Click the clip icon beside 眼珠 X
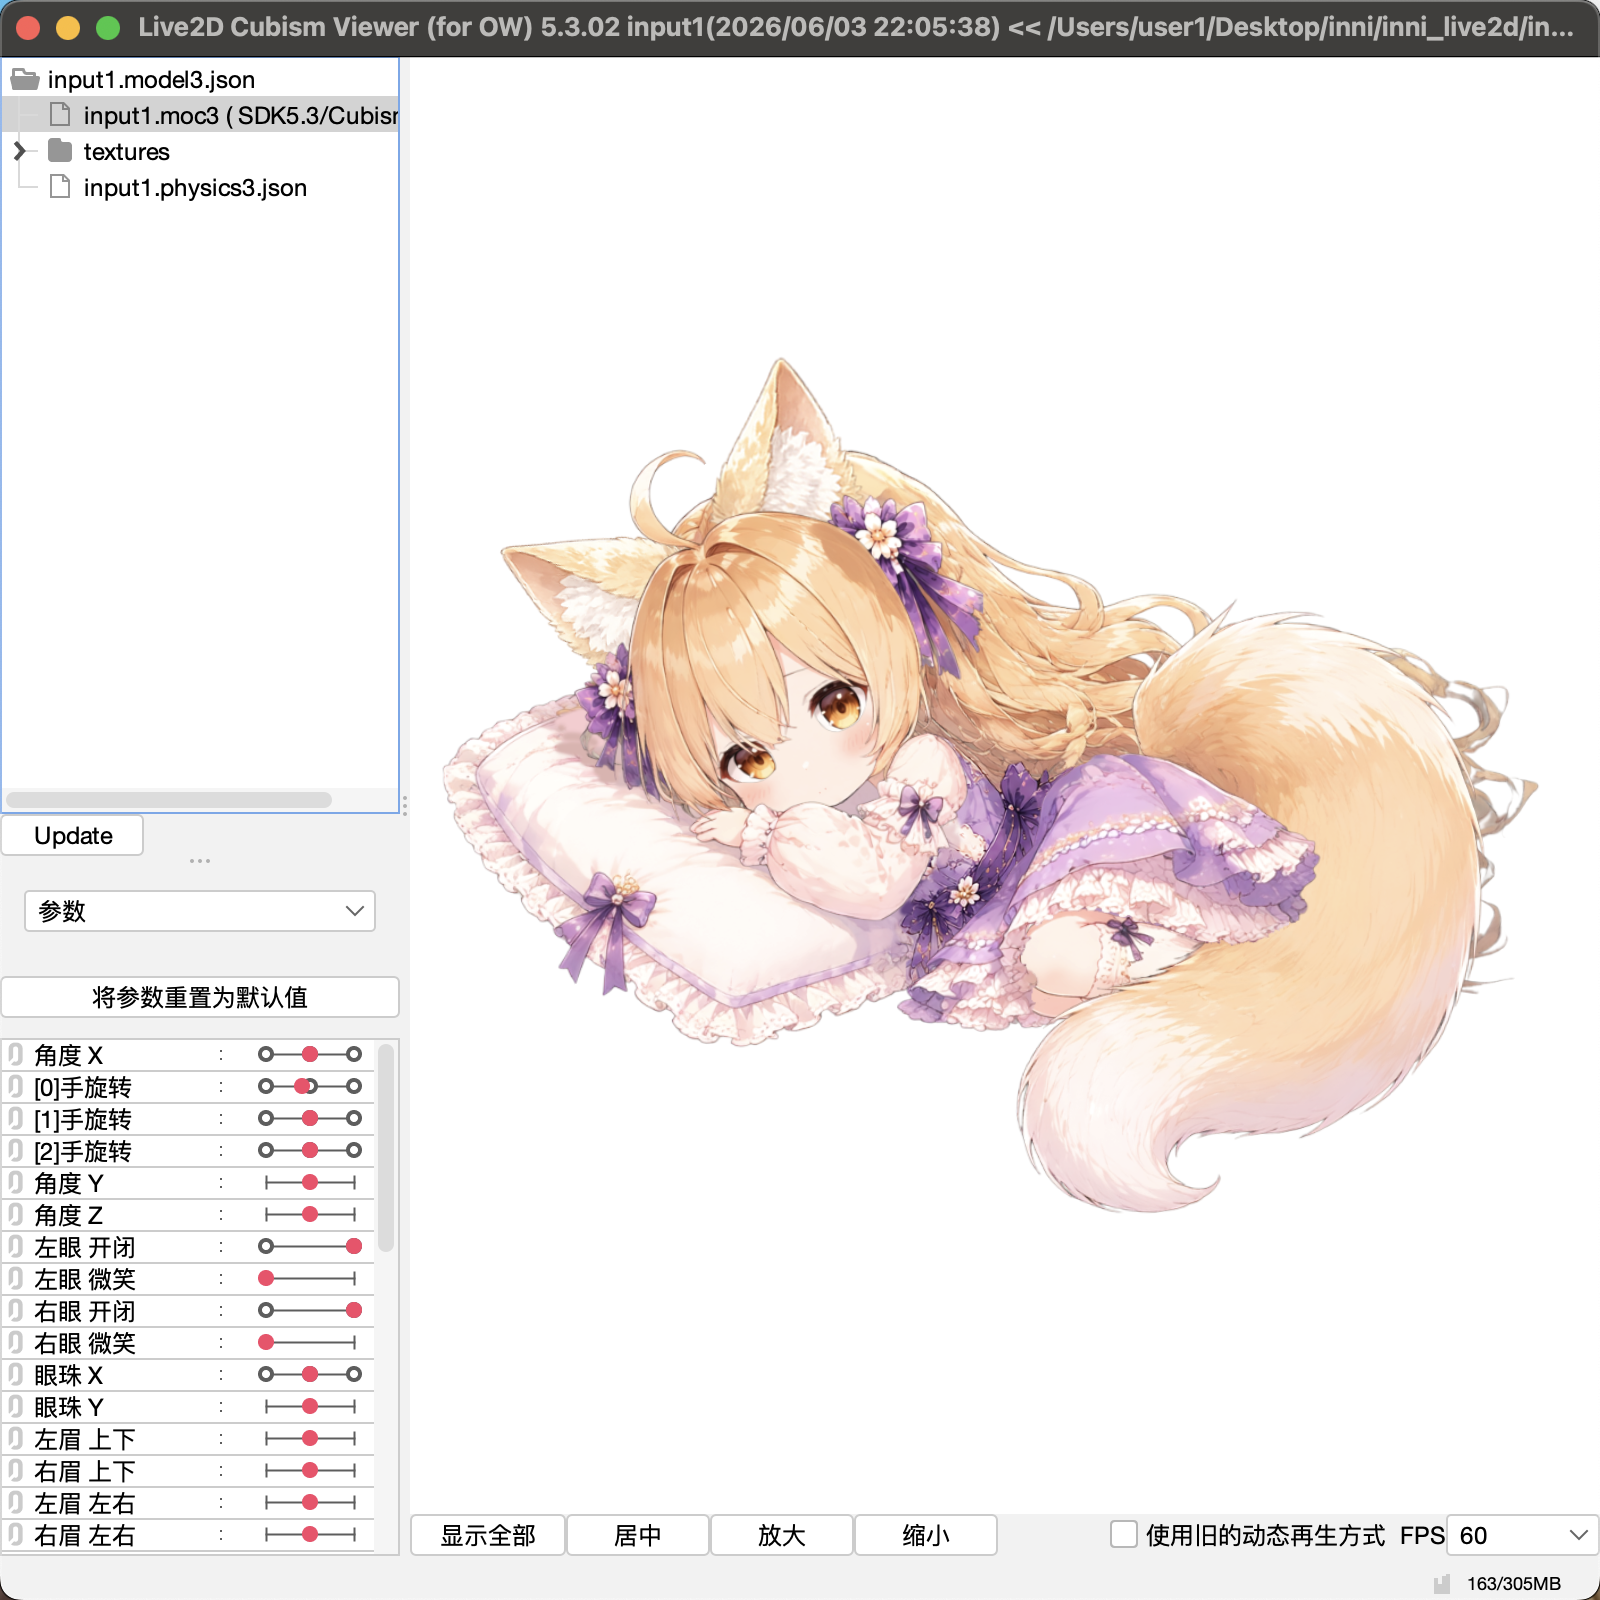Image resolution: width=1600 pixels, height=1600 pixels. click(15, 1374)
